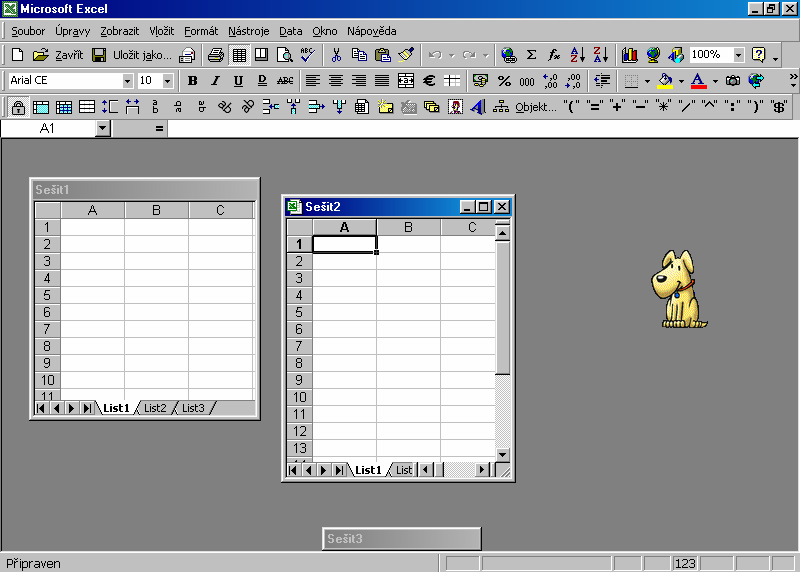The height and width of the screenshot is (572, 800).
Task: Open the Soubor menu
Action: 28,31
